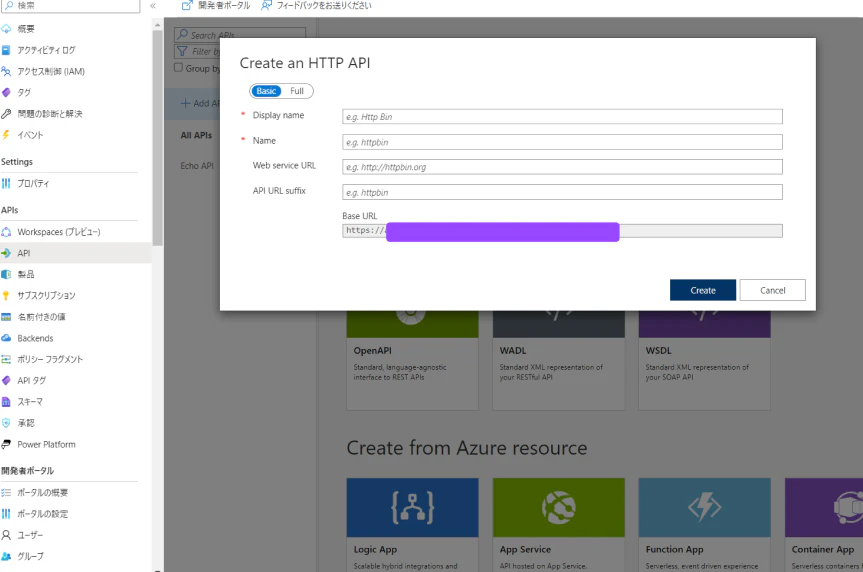Collapse the sidebar with the double chevron

153,6
